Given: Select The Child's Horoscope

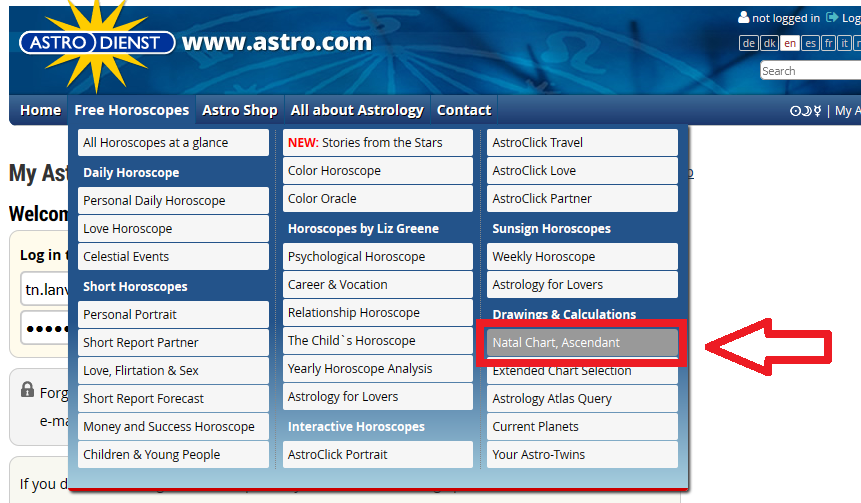Looking at the screenshot, I should 378,340.
